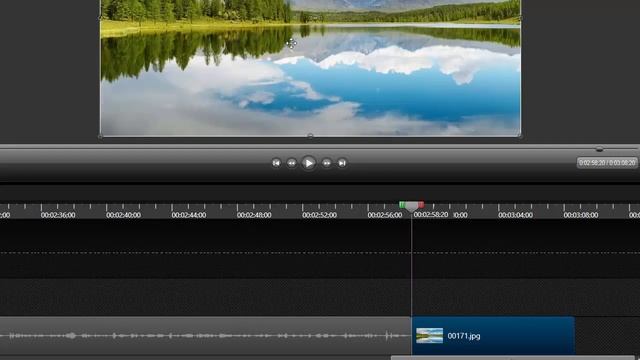Select the 00171.jpg clip on the timeline

[x=493, y=336]
